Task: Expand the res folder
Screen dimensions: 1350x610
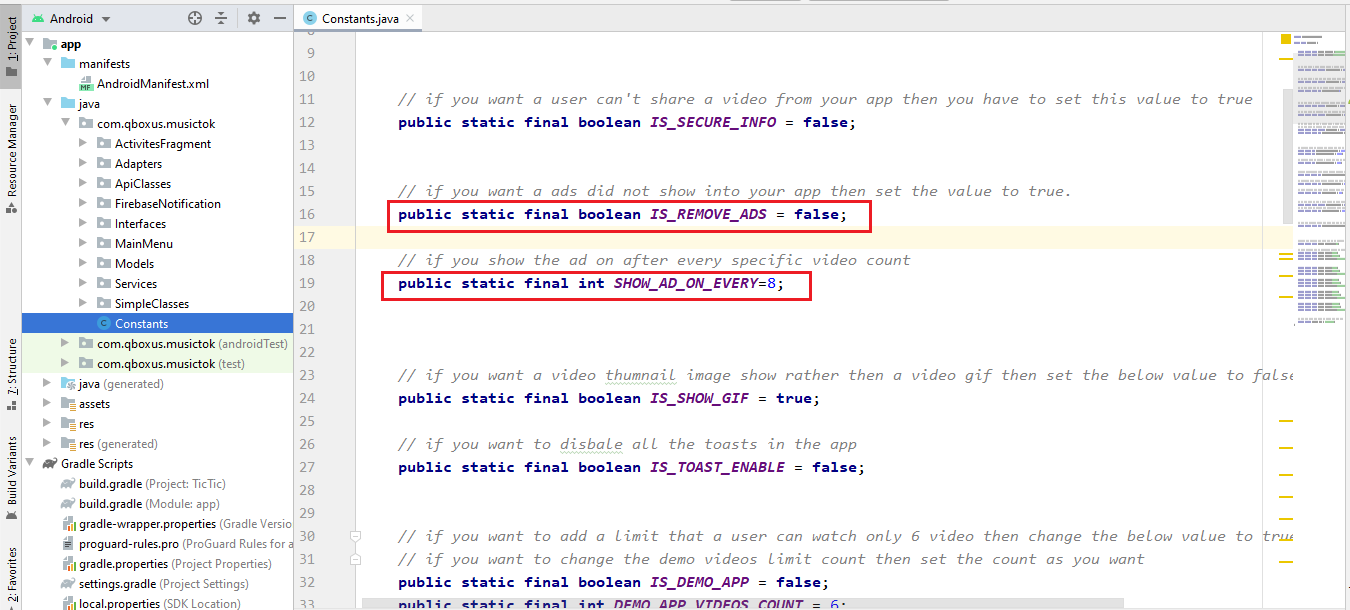Action: pyautogui.click(x=48, y=424)
